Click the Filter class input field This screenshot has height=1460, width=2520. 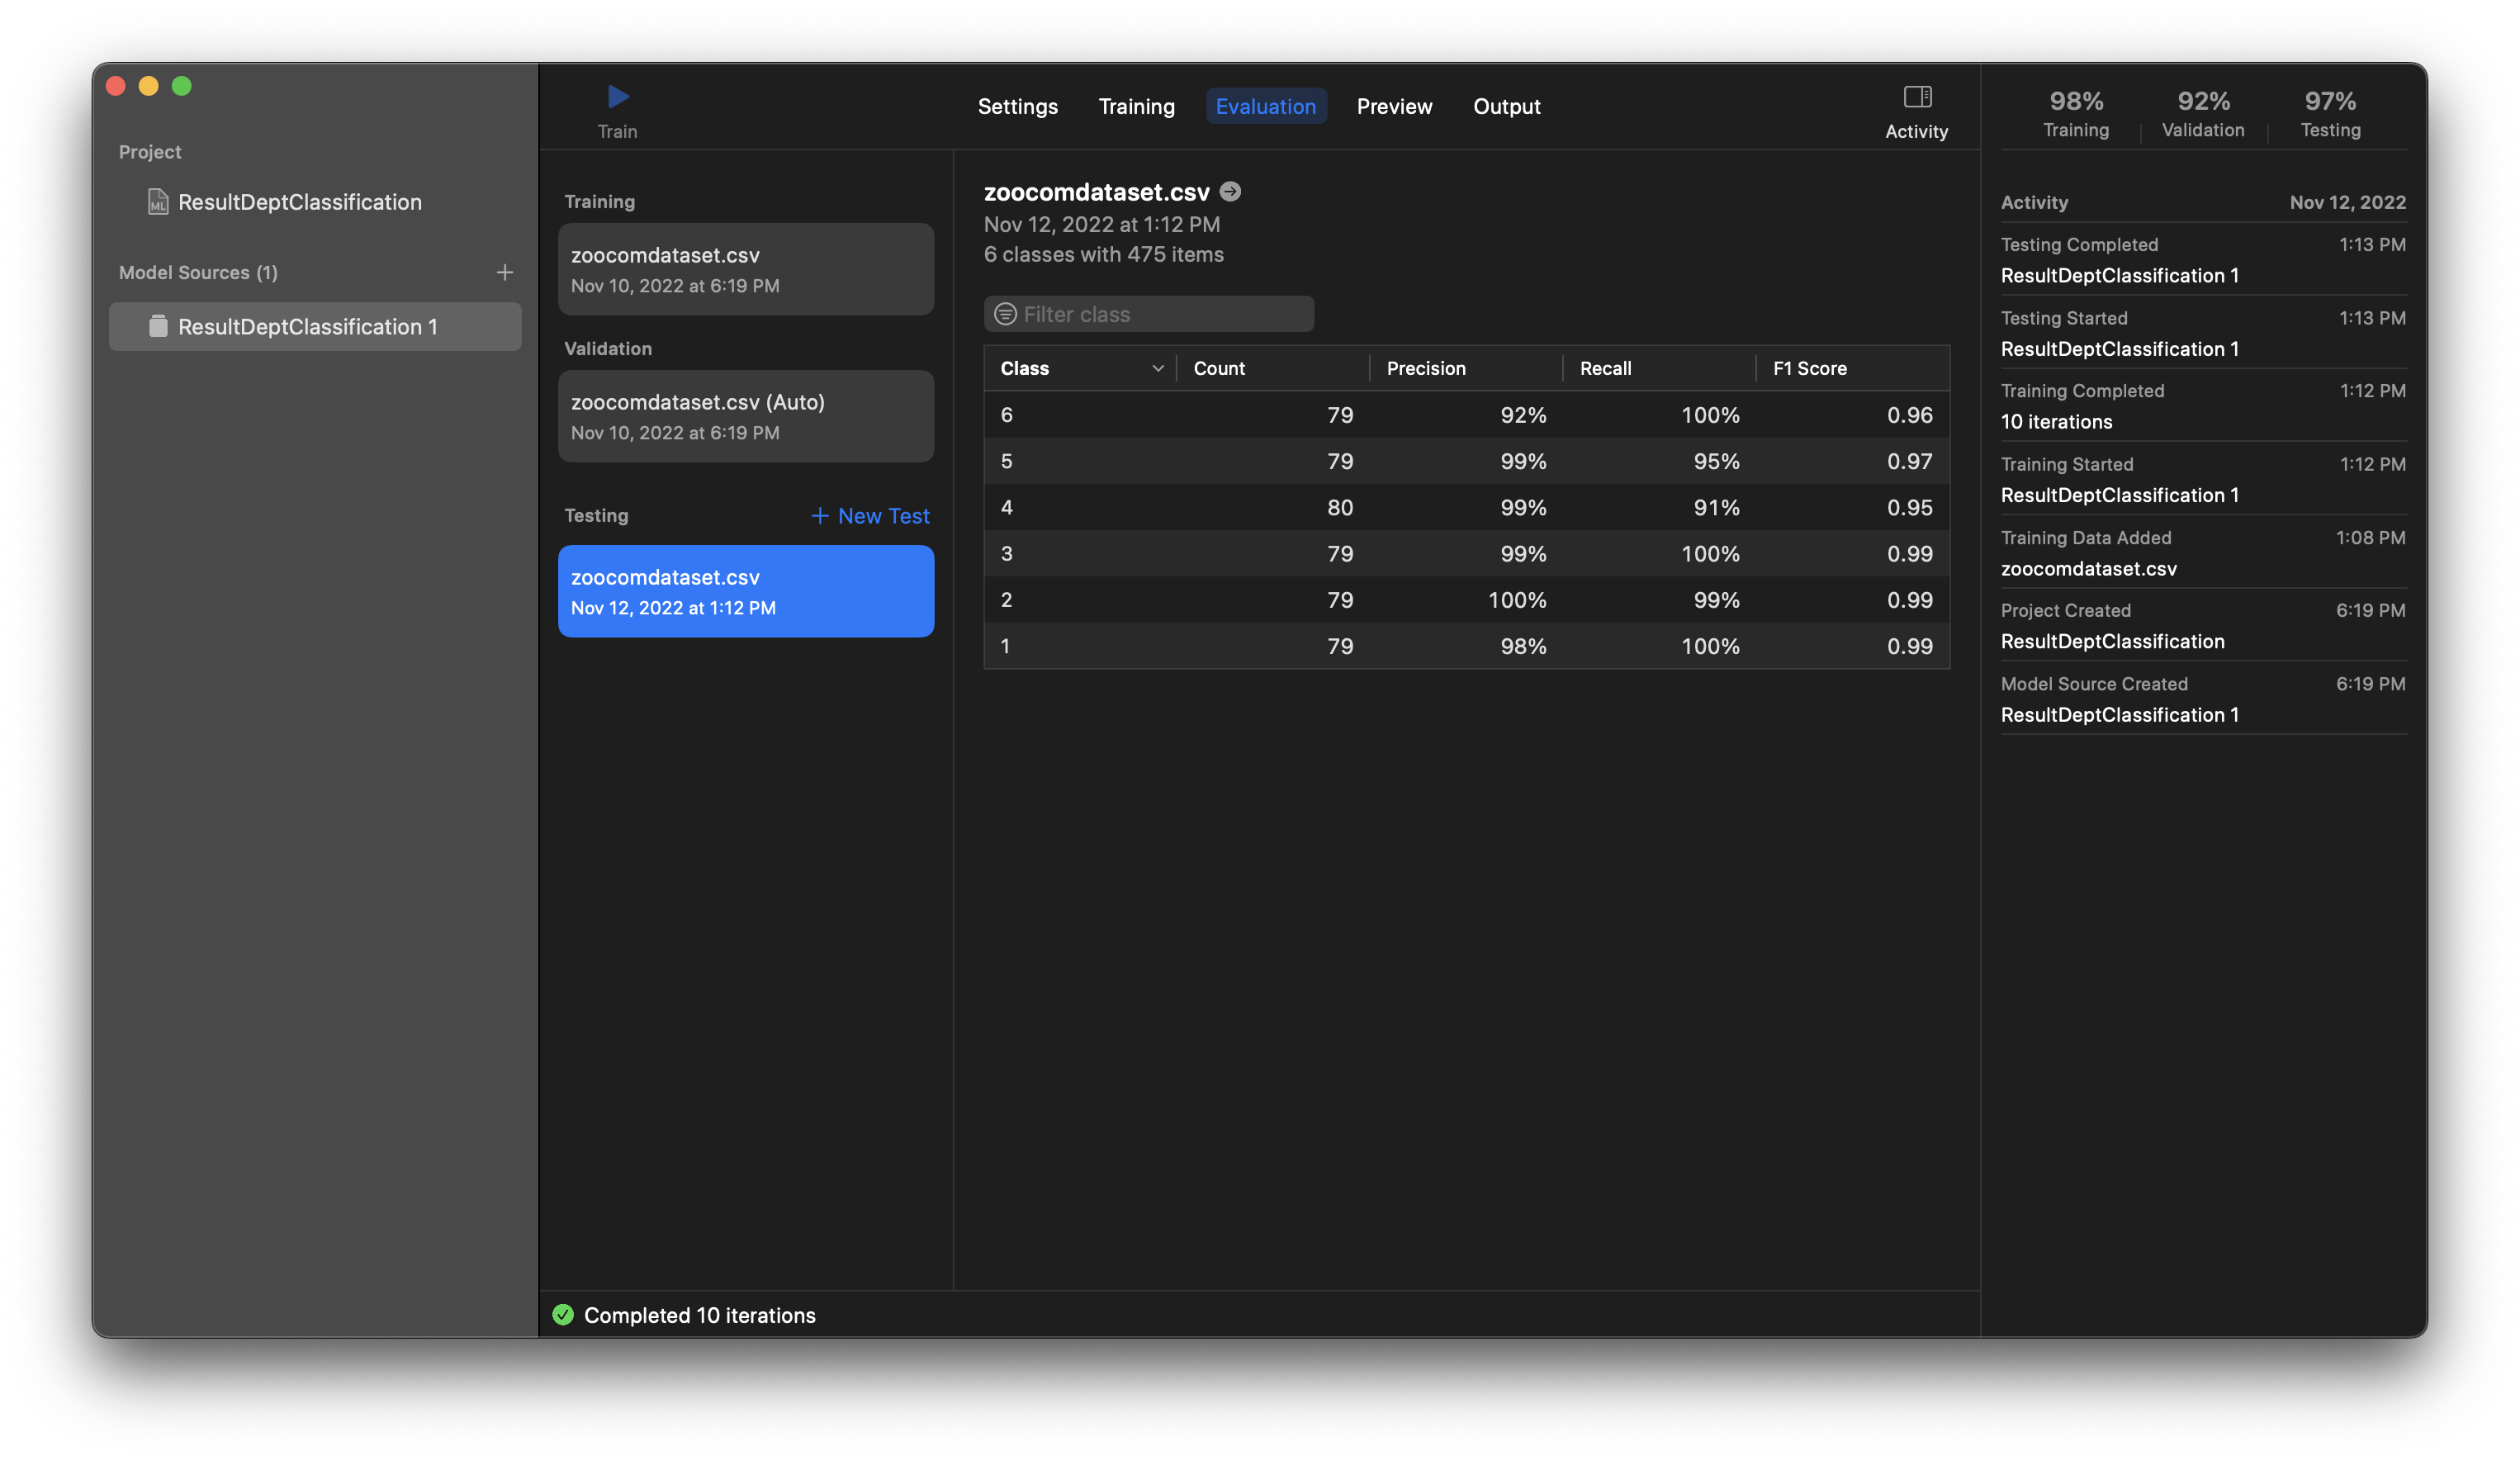1160,314
